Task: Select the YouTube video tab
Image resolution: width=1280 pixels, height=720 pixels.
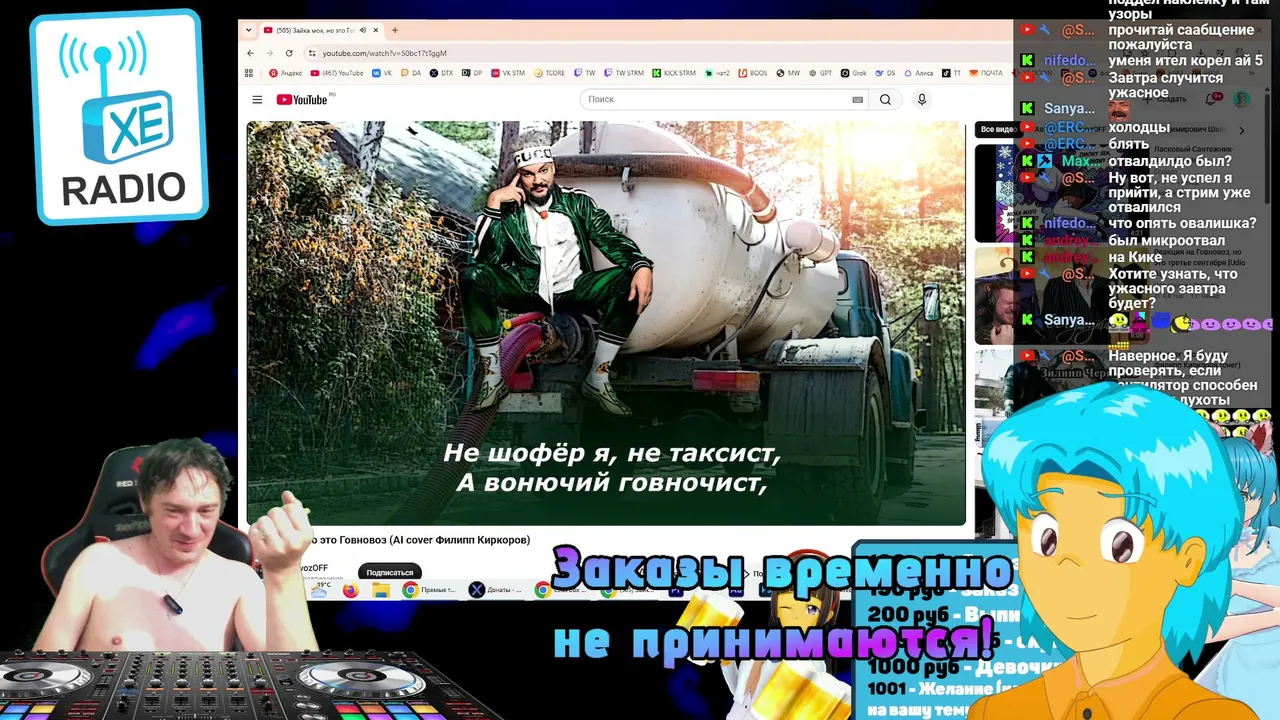Action: coord(320,30)
